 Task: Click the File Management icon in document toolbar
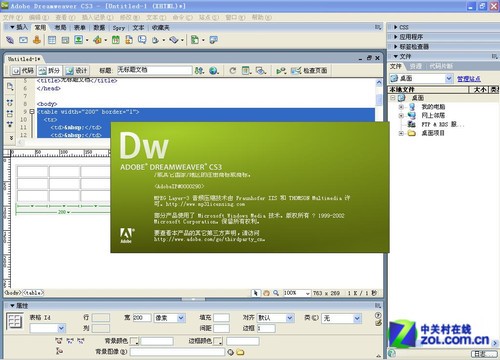199,70
